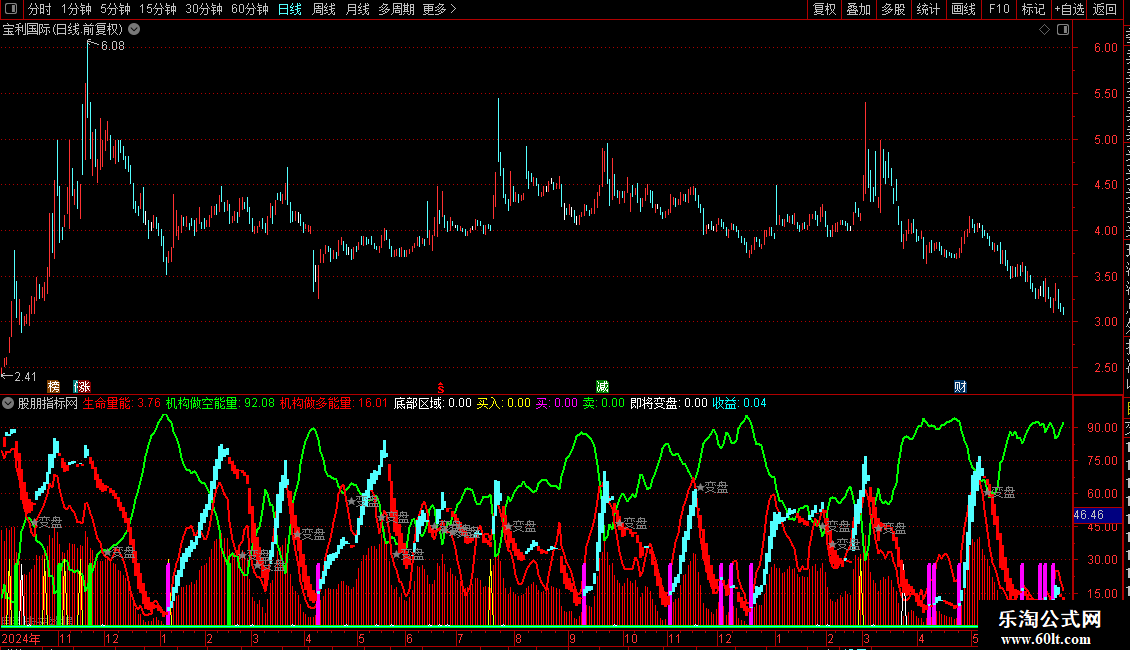The height and width of the screenshot is (650, 1130).
Task: Click the 买入: 0.00 label
Action: click(x=504, y=404)
